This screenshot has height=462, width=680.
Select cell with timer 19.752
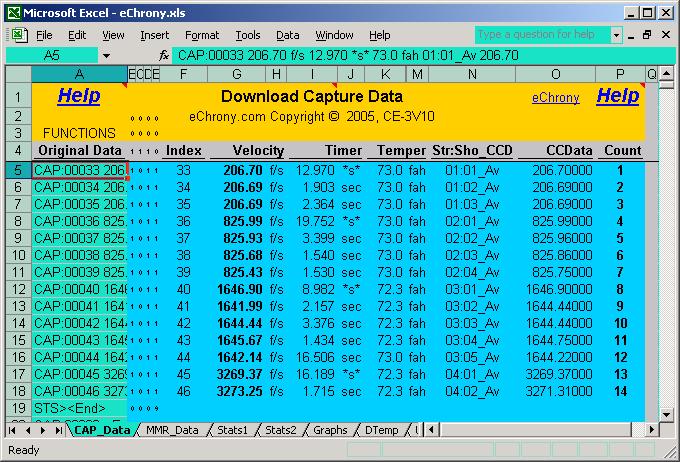coord(312,221)
